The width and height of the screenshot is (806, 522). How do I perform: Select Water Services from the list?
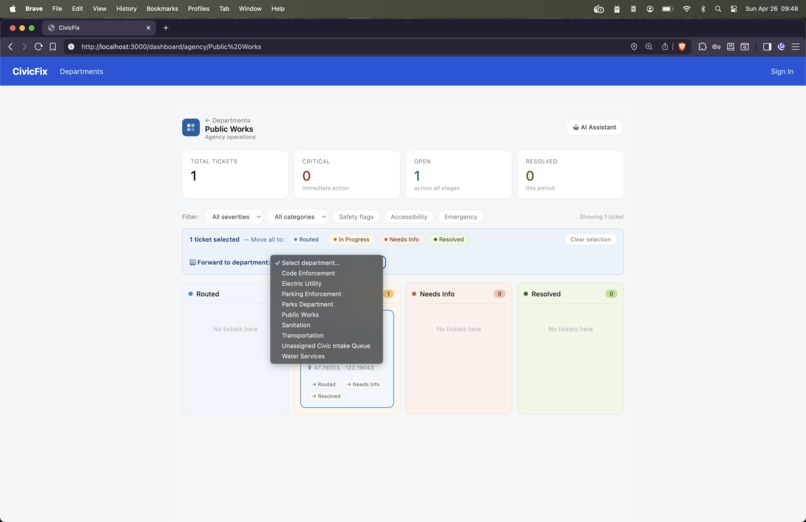click(x=326, y=356)
